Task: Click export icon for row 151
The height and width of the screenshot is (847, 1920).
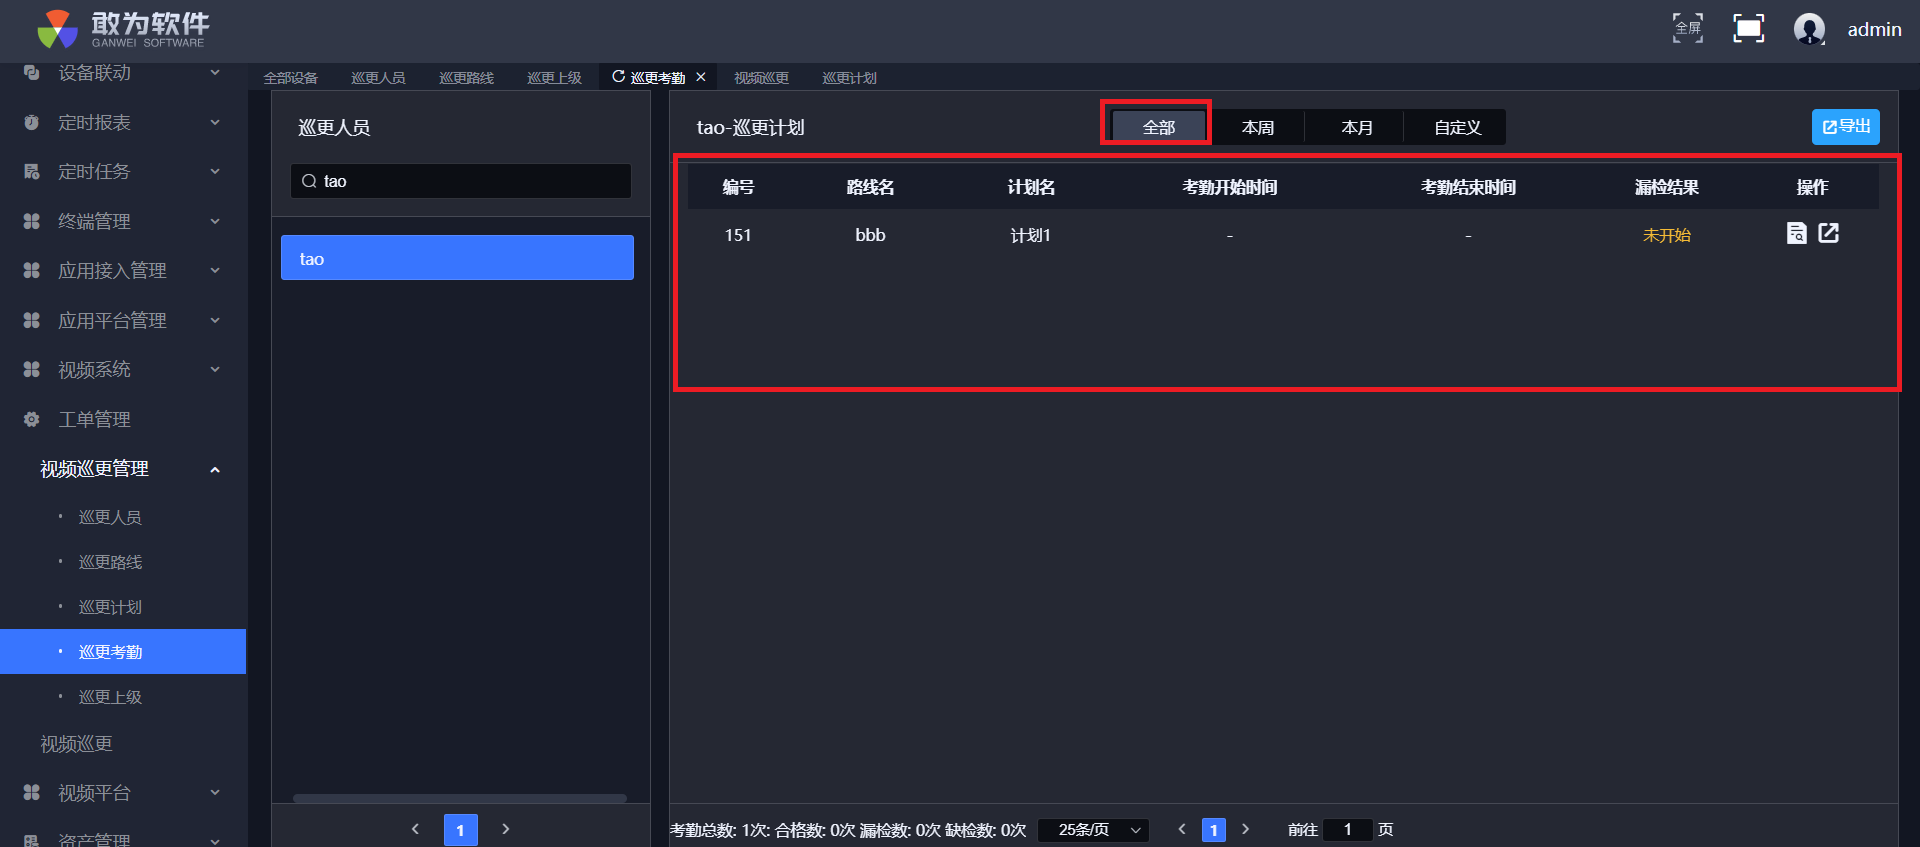Action: (x=1829, y=233)
